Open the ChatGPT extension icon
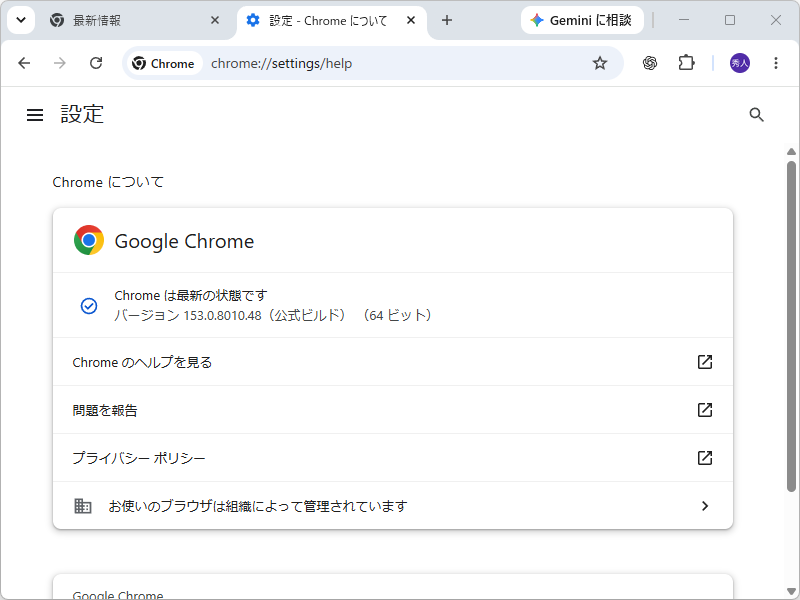This screenshot has height=600, width=800. (649, 63)
